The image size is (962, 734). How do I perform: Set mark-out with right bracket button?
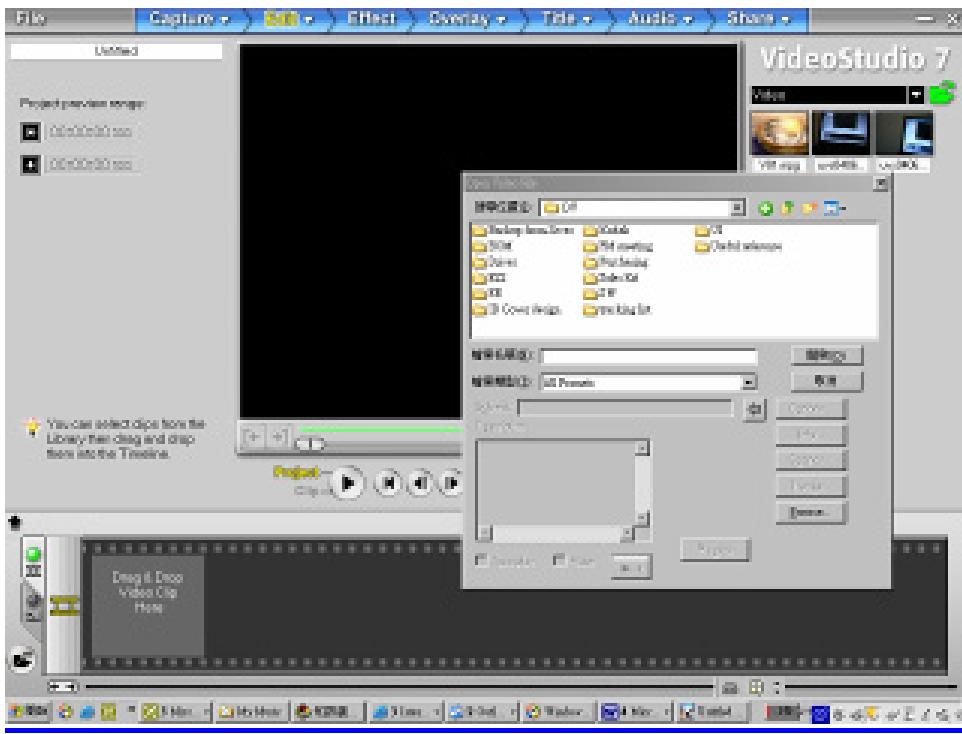pyautogui.click(x=279, y=437)
